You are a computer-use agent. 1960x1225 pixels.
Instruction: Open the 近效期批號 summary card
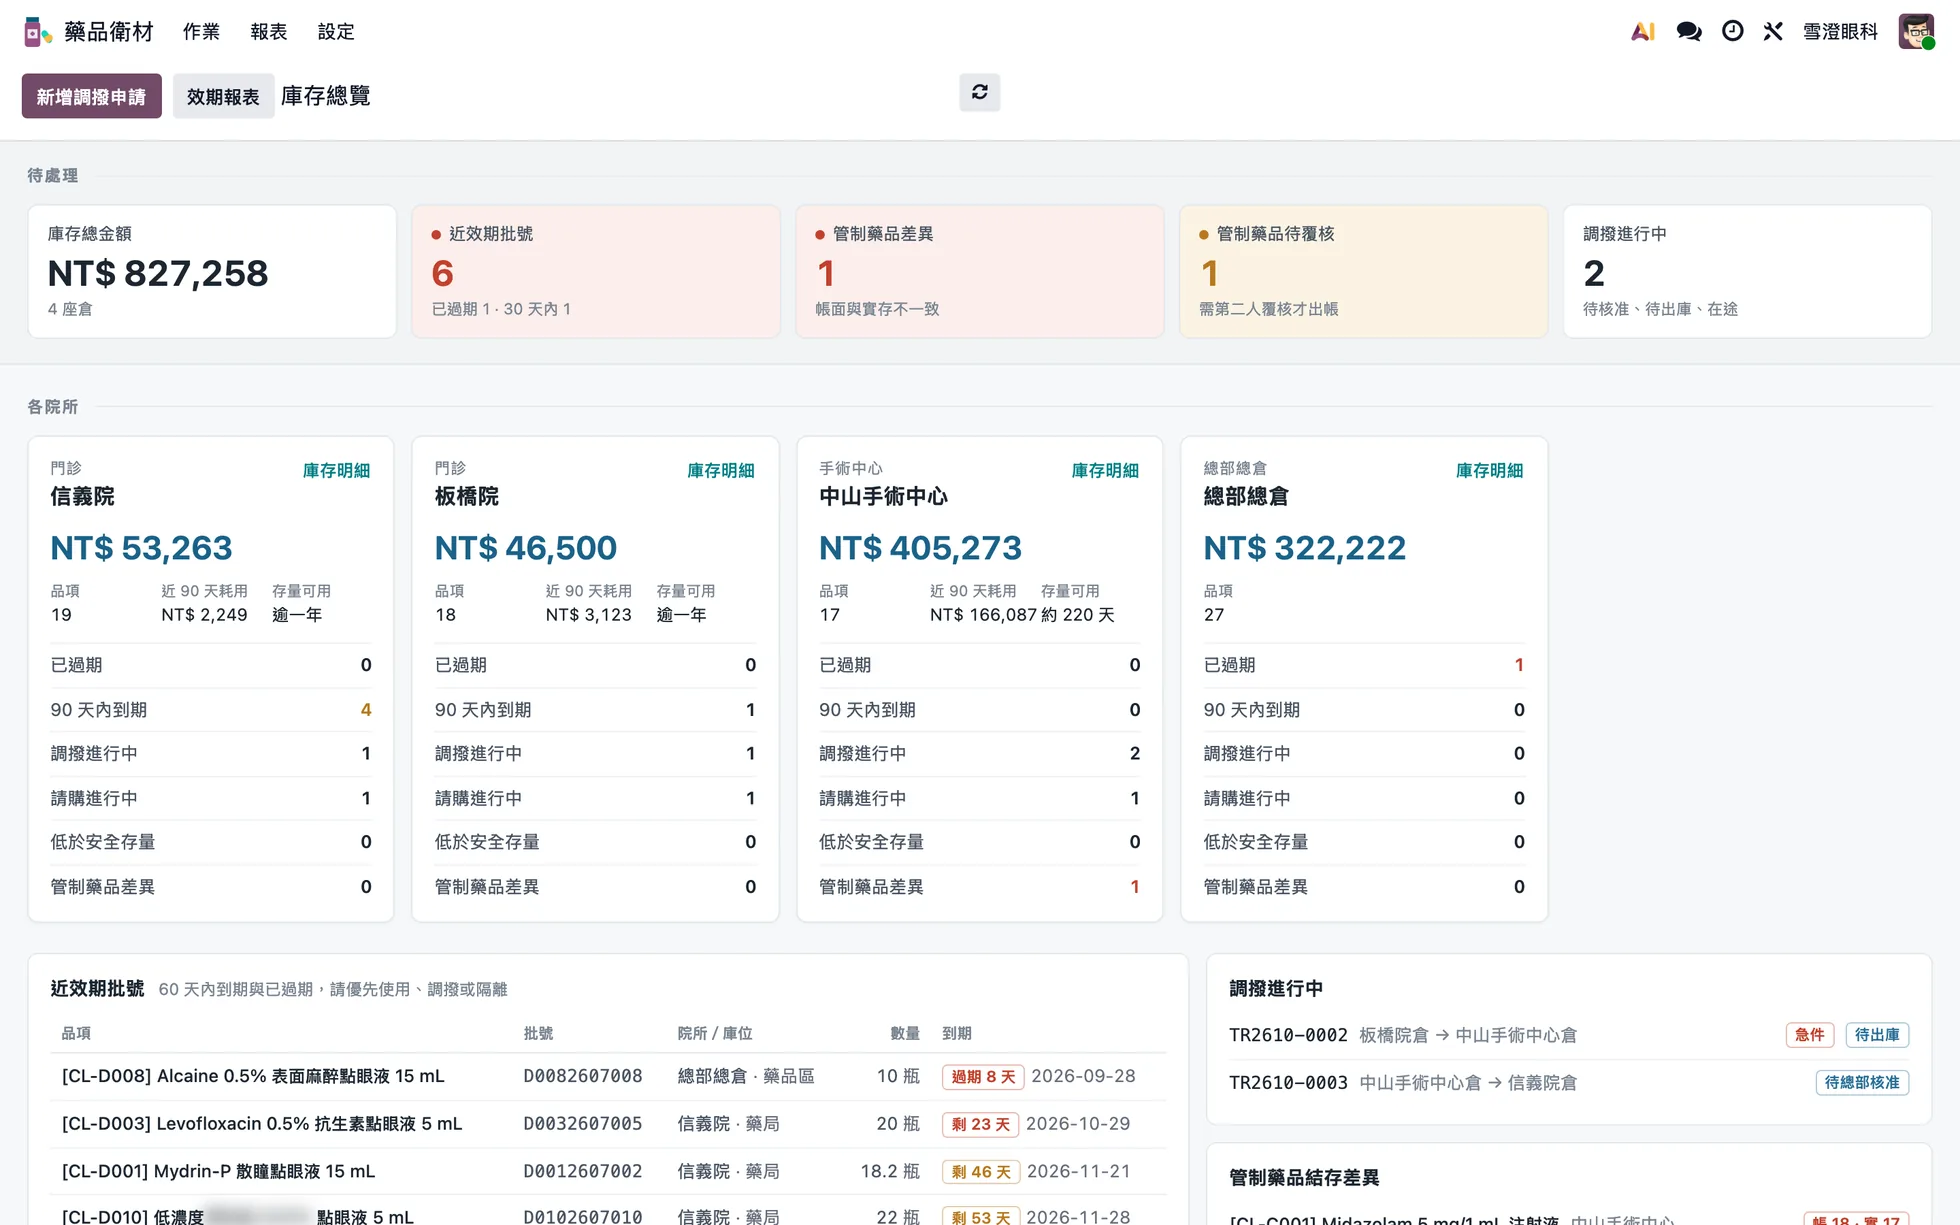pyautogui.click(x=596, y=271)
